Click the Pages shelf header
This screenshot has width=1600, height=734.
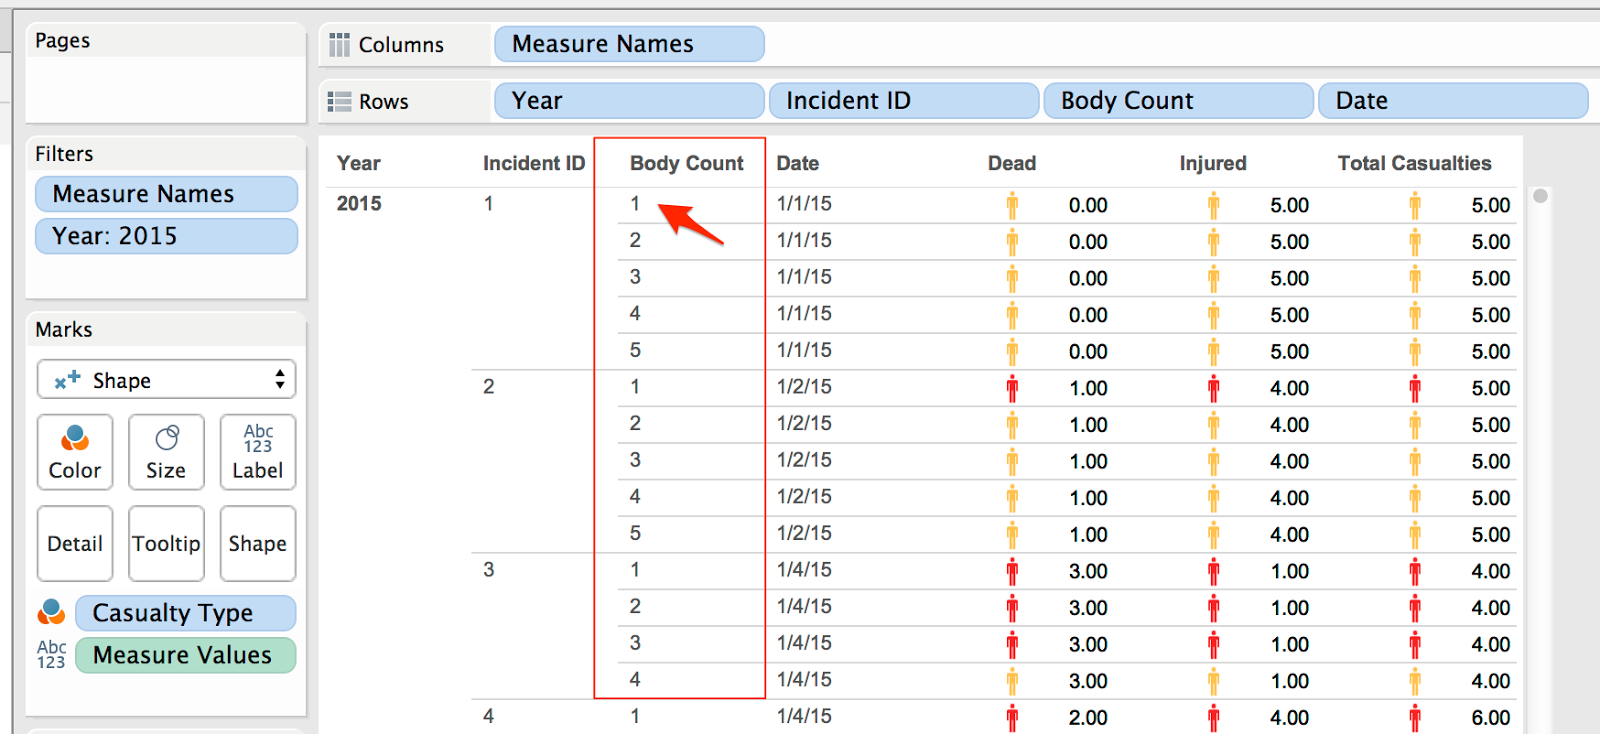62,40
